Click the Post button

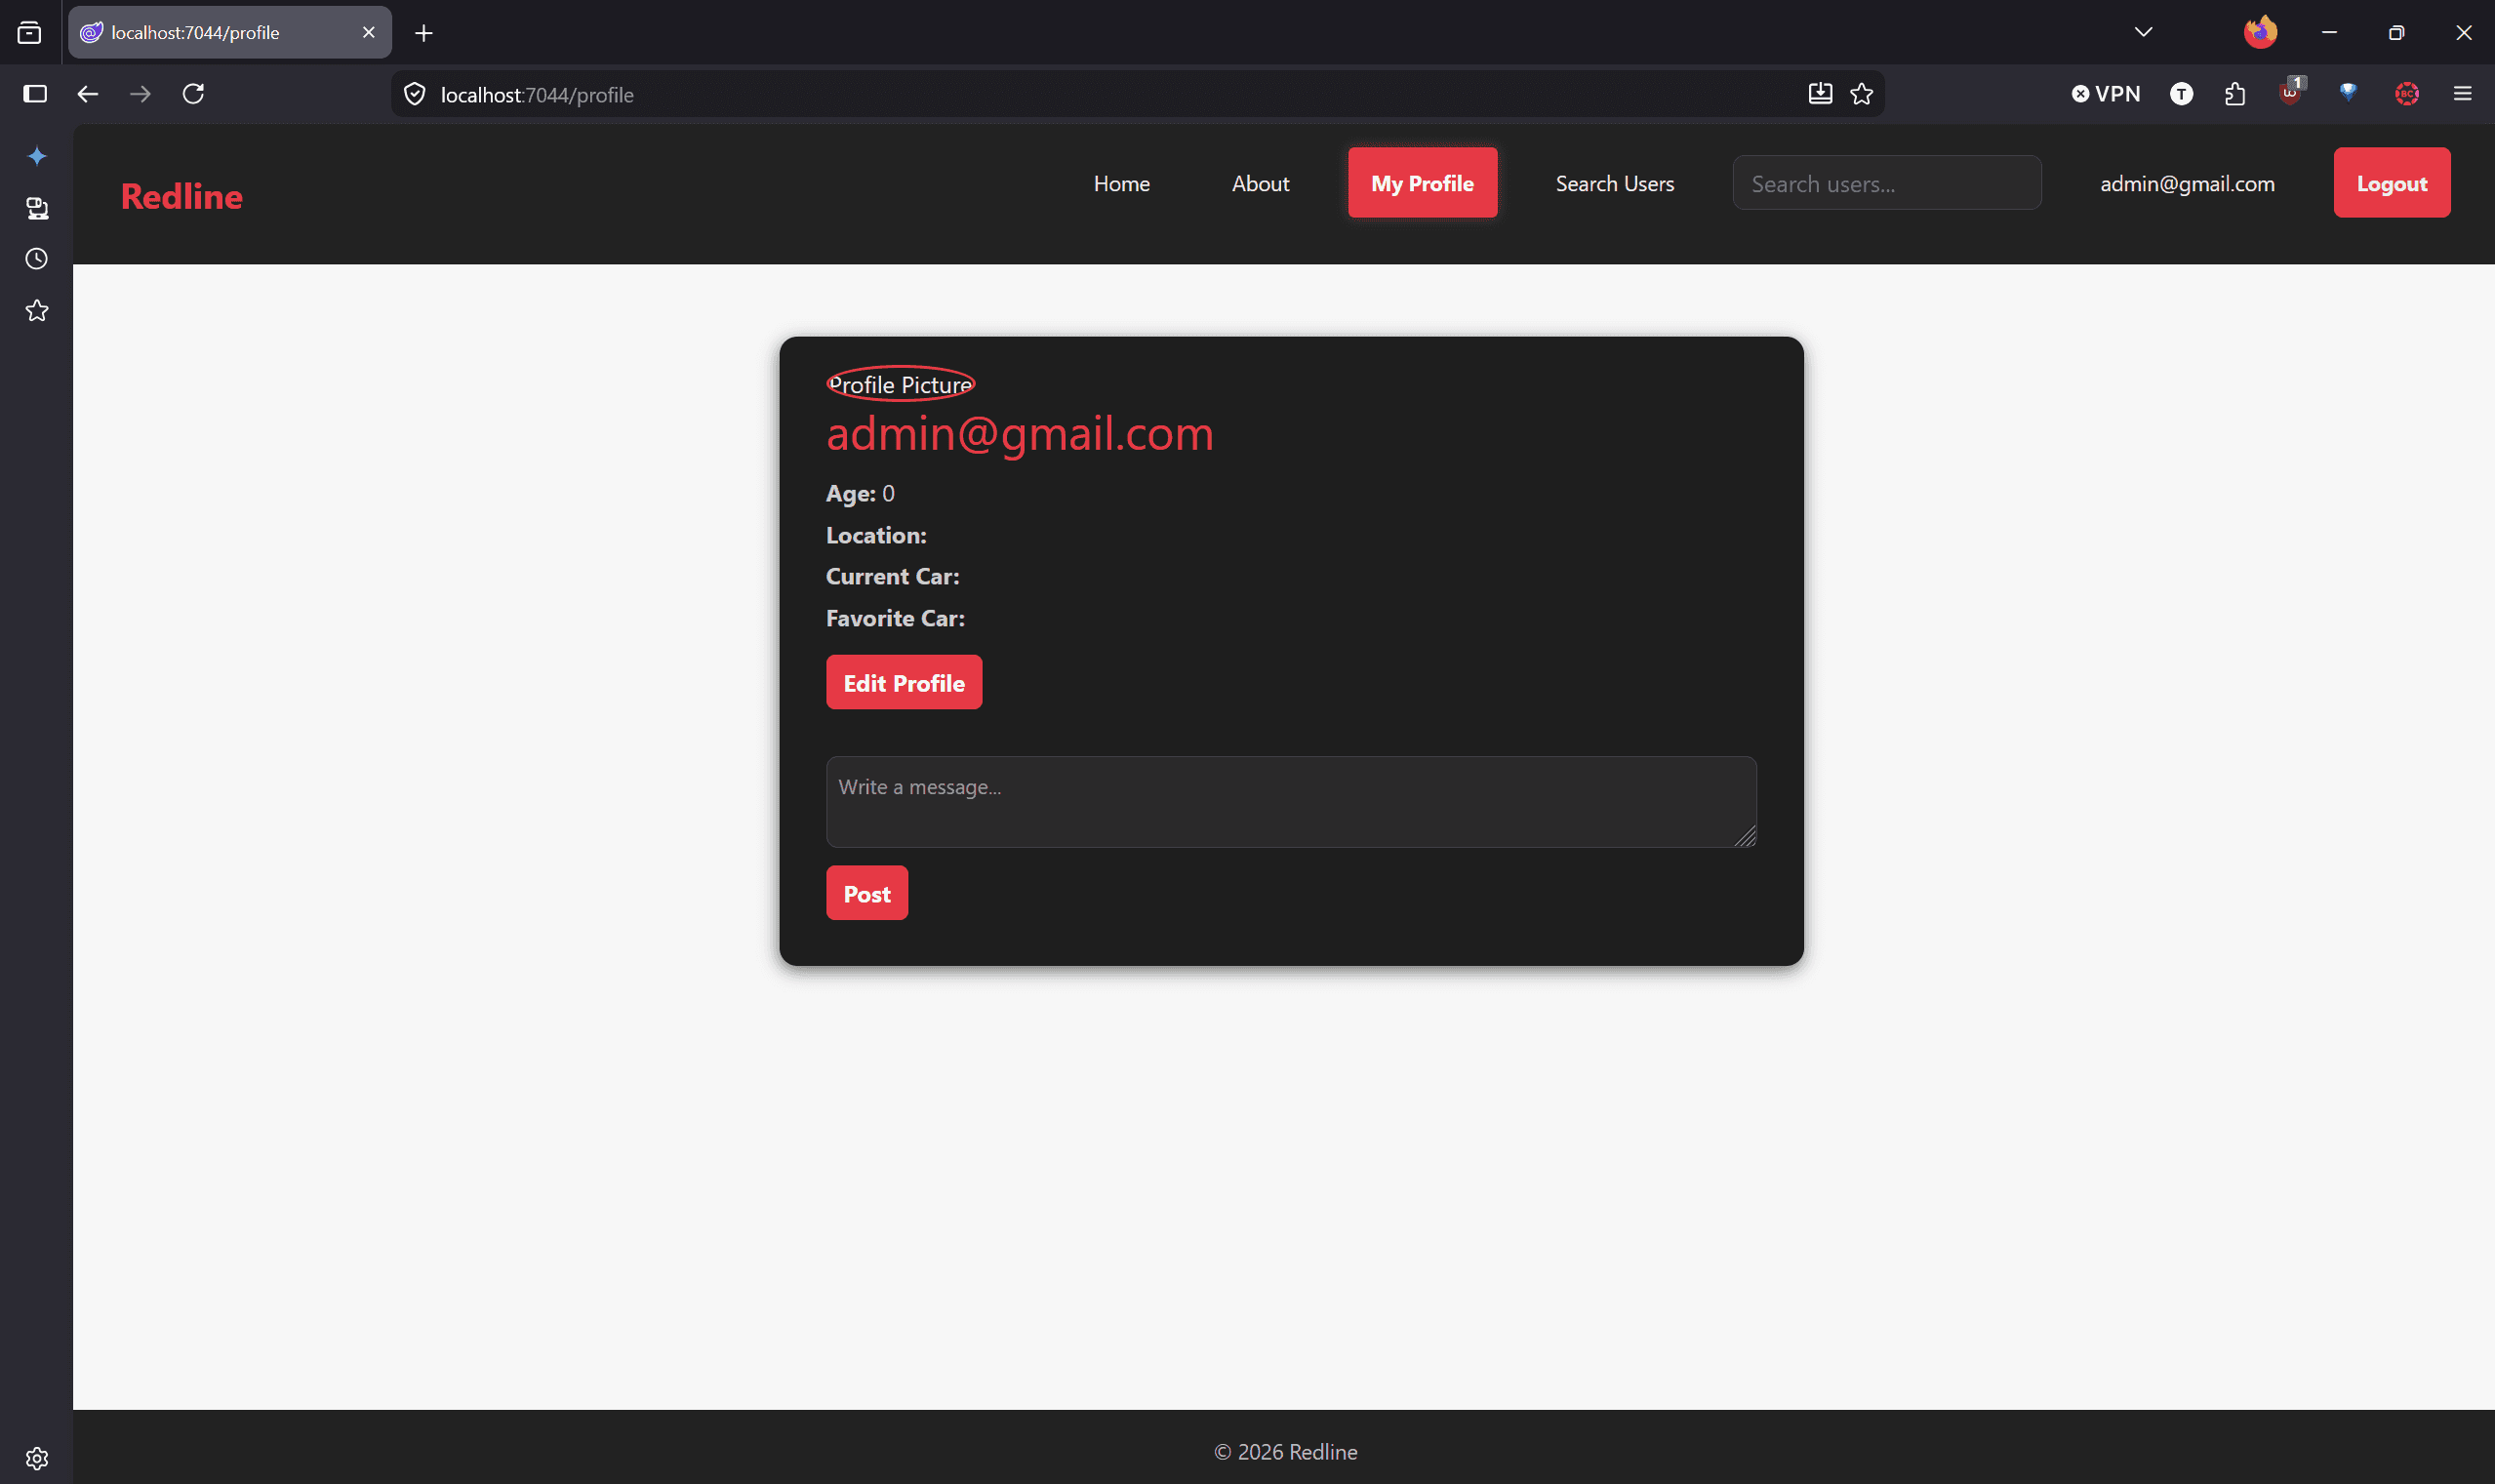pos(867,894)
